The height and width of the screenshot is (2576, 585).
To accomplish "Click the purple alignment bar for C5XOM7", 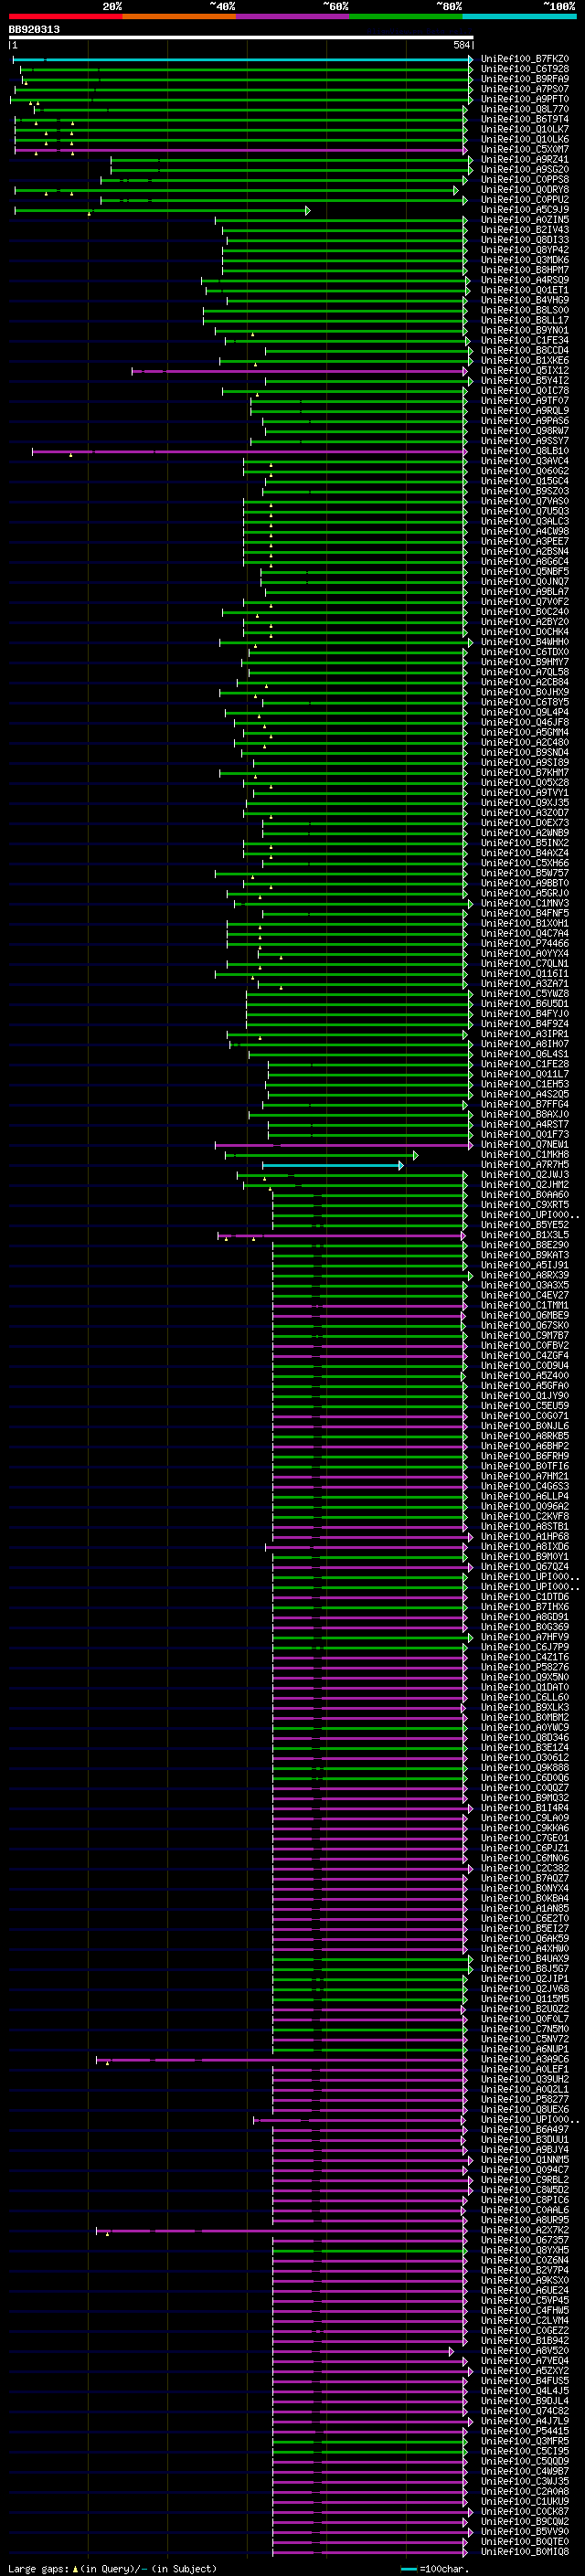I will click(240, 150).
